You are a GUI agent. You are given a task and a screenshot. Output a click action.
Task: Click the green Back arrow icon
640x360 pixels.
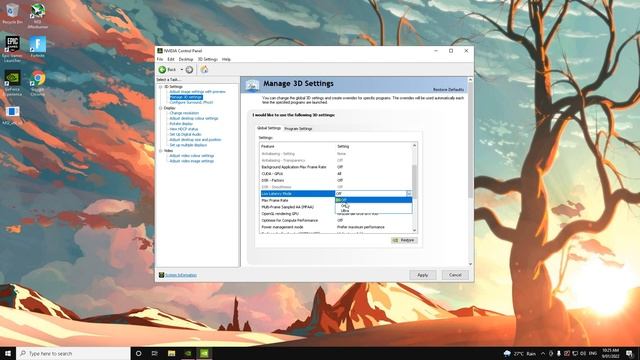(162, 70)
